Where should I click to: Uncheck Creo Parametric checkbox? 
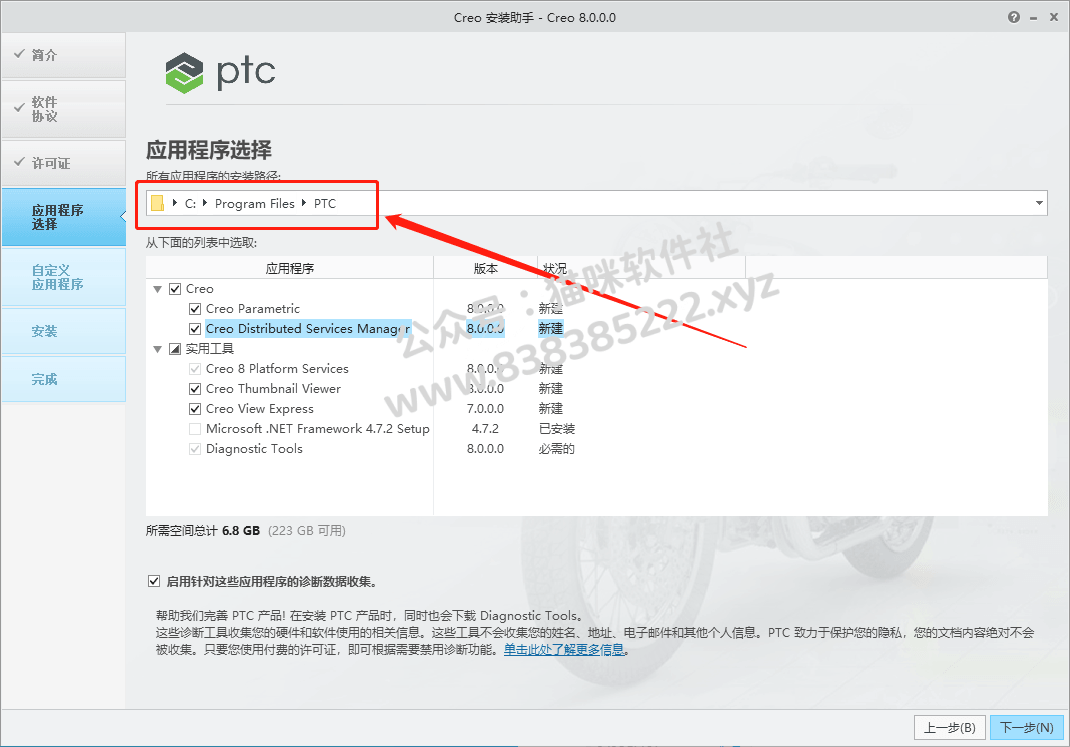195,309
